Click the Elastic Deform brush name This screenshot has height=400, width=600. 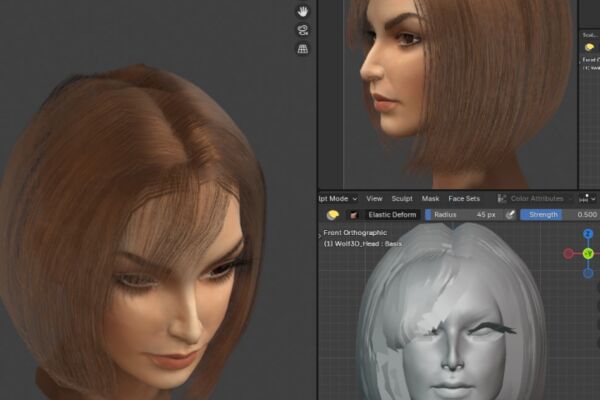coord(392,215)
